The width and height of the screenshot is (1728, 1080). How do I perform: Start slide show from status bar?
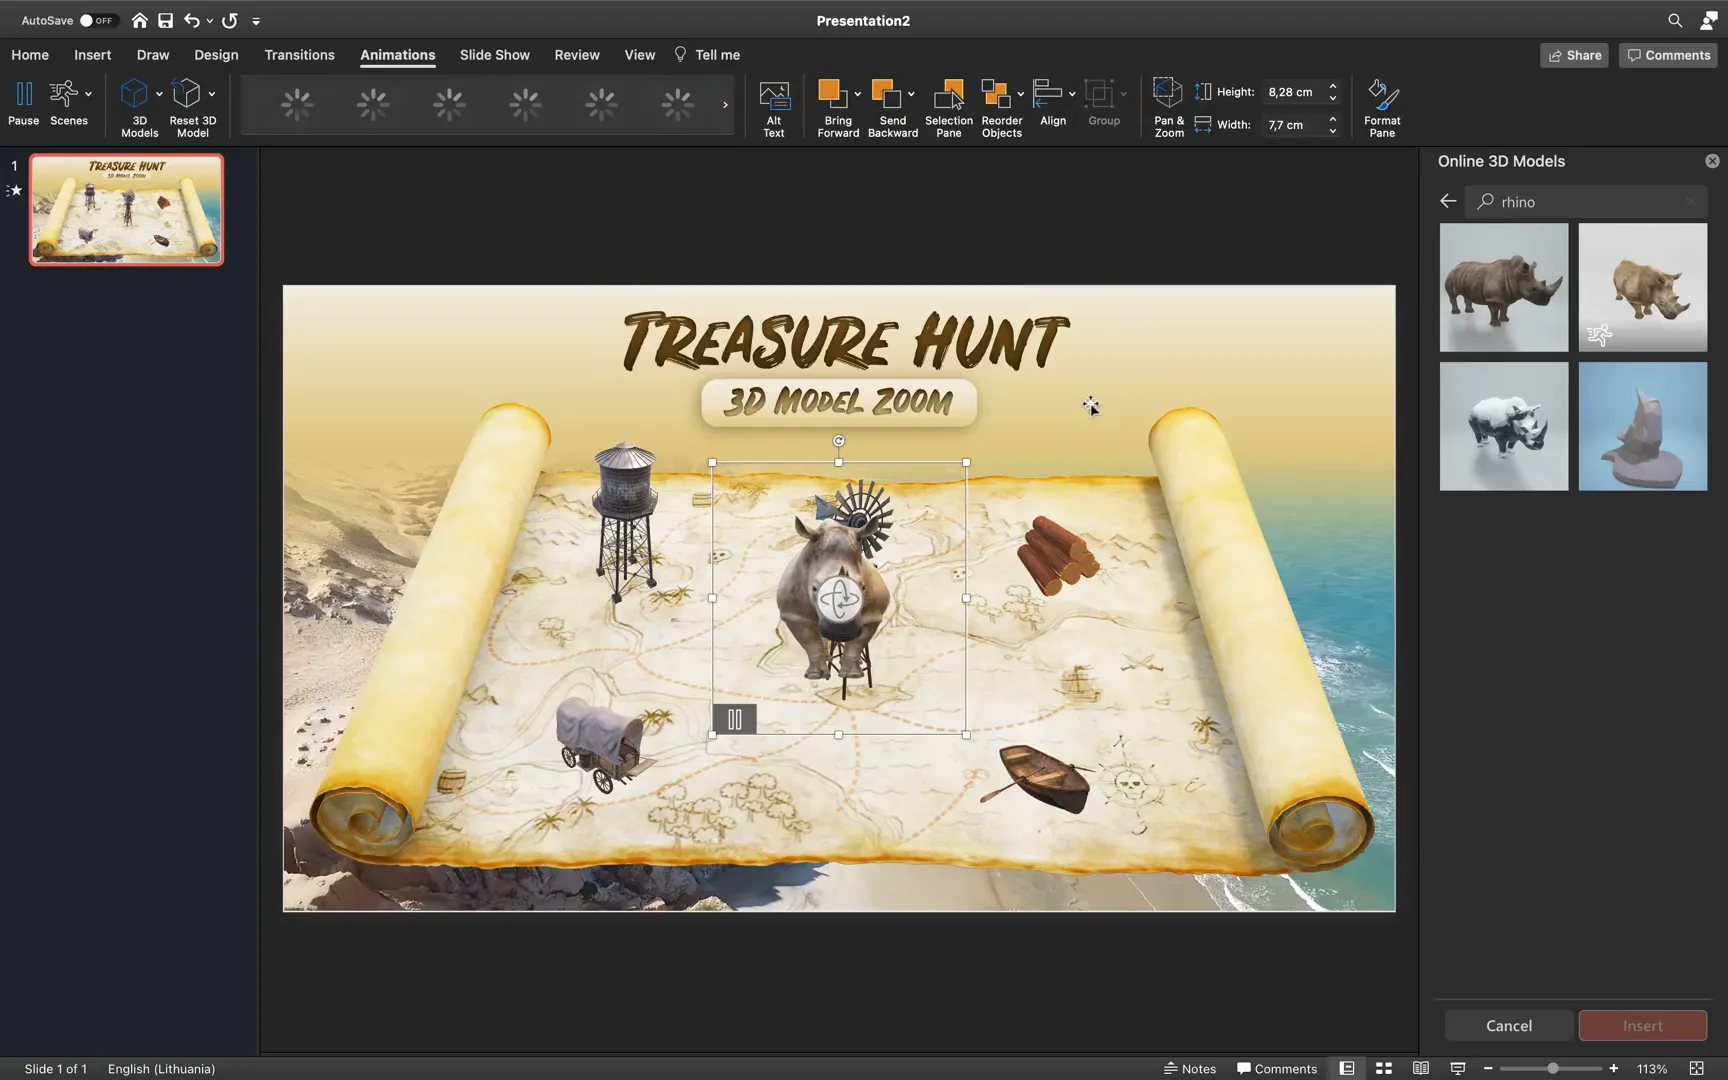click(1458, 1068)
